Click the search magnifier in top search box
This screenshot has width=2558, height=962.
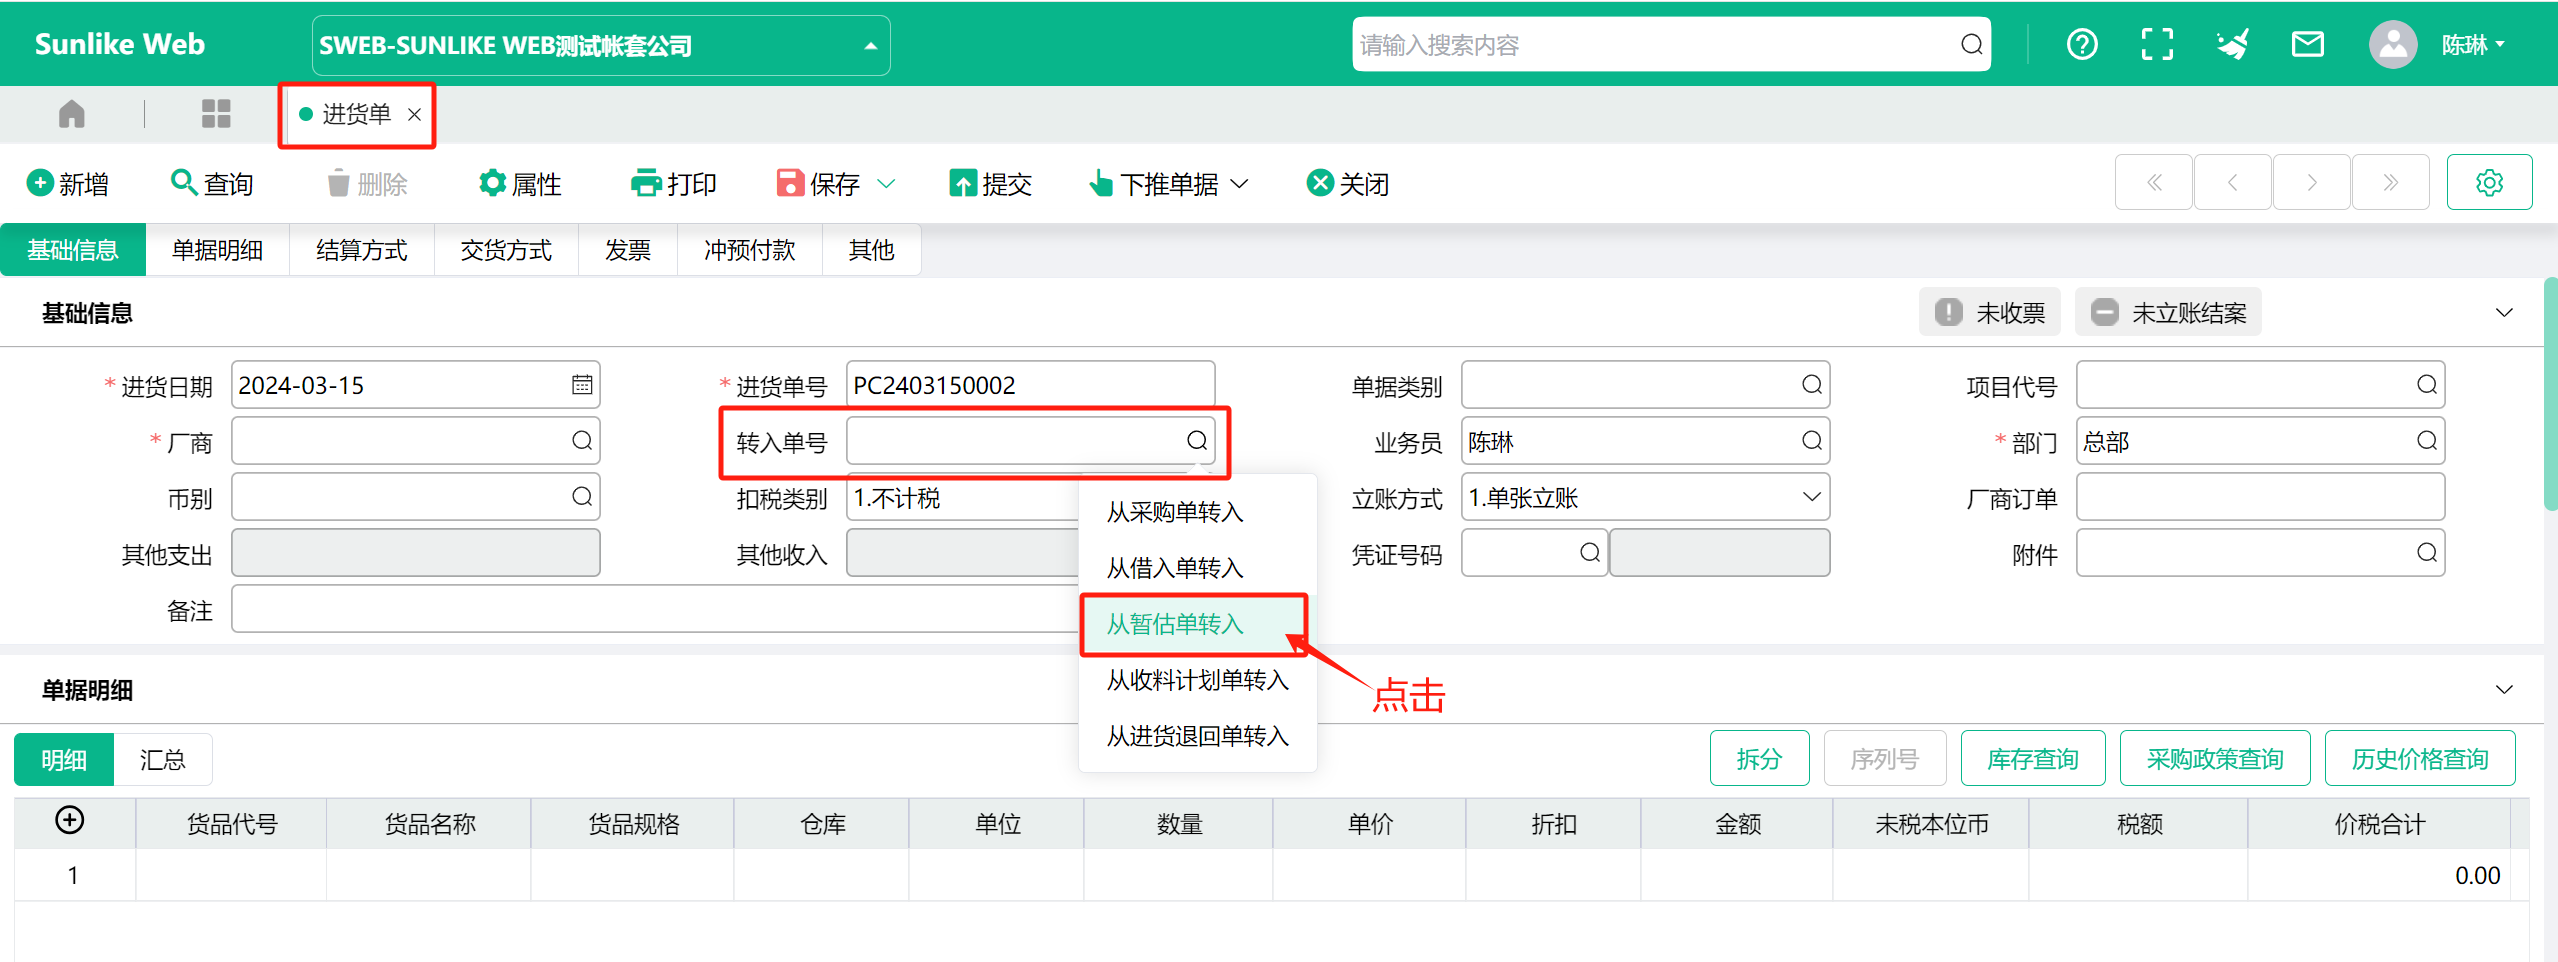point(1971,44)
